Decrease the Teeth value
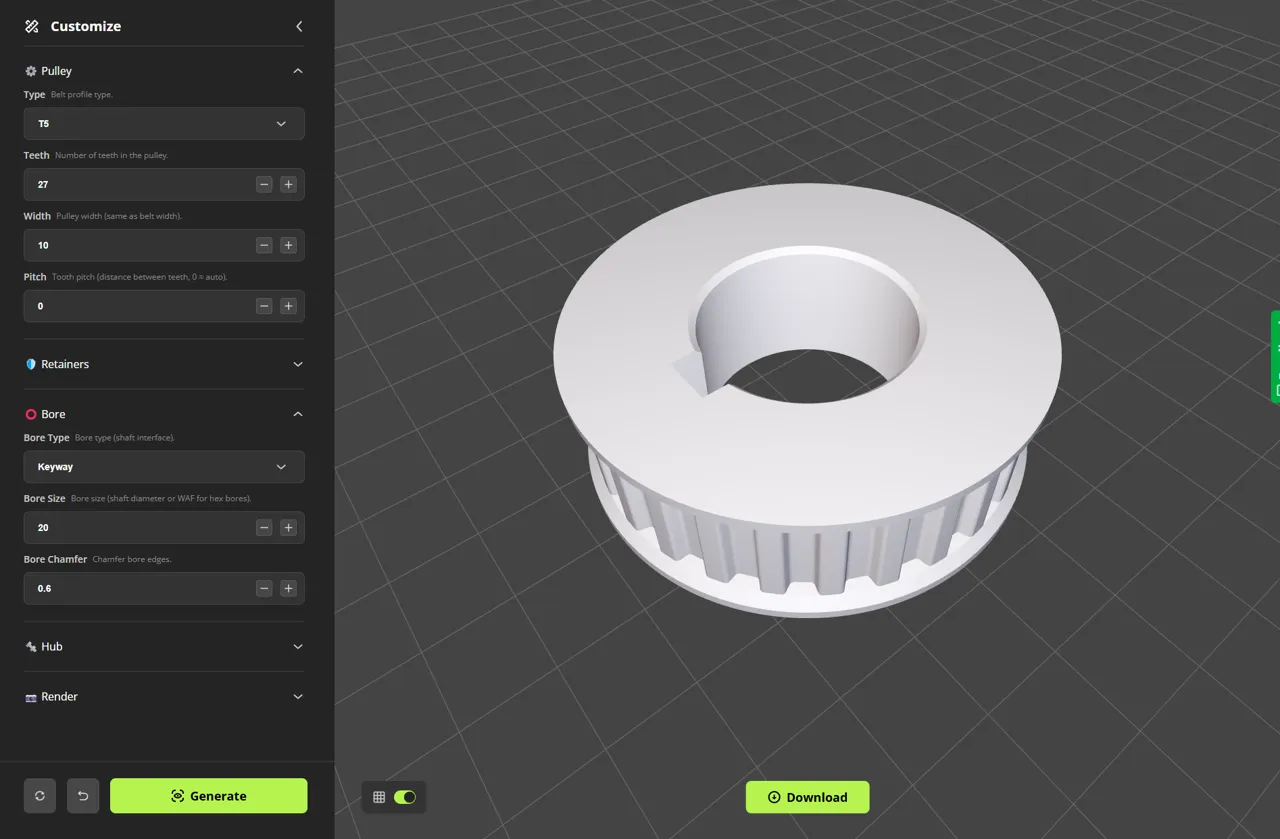 pos(264,185)
